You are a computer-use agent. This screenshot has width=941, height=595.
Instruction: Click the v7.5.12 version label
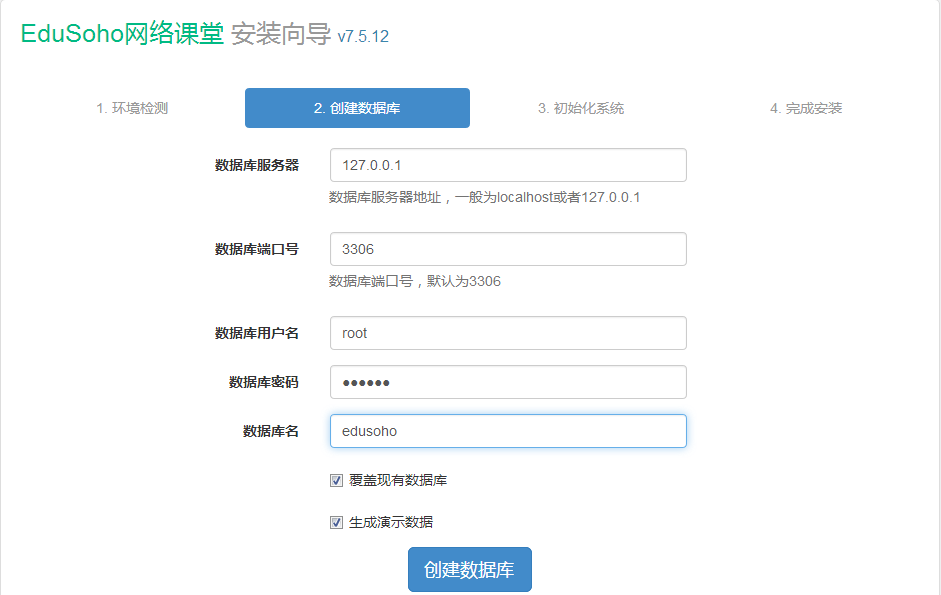[364, 36]
